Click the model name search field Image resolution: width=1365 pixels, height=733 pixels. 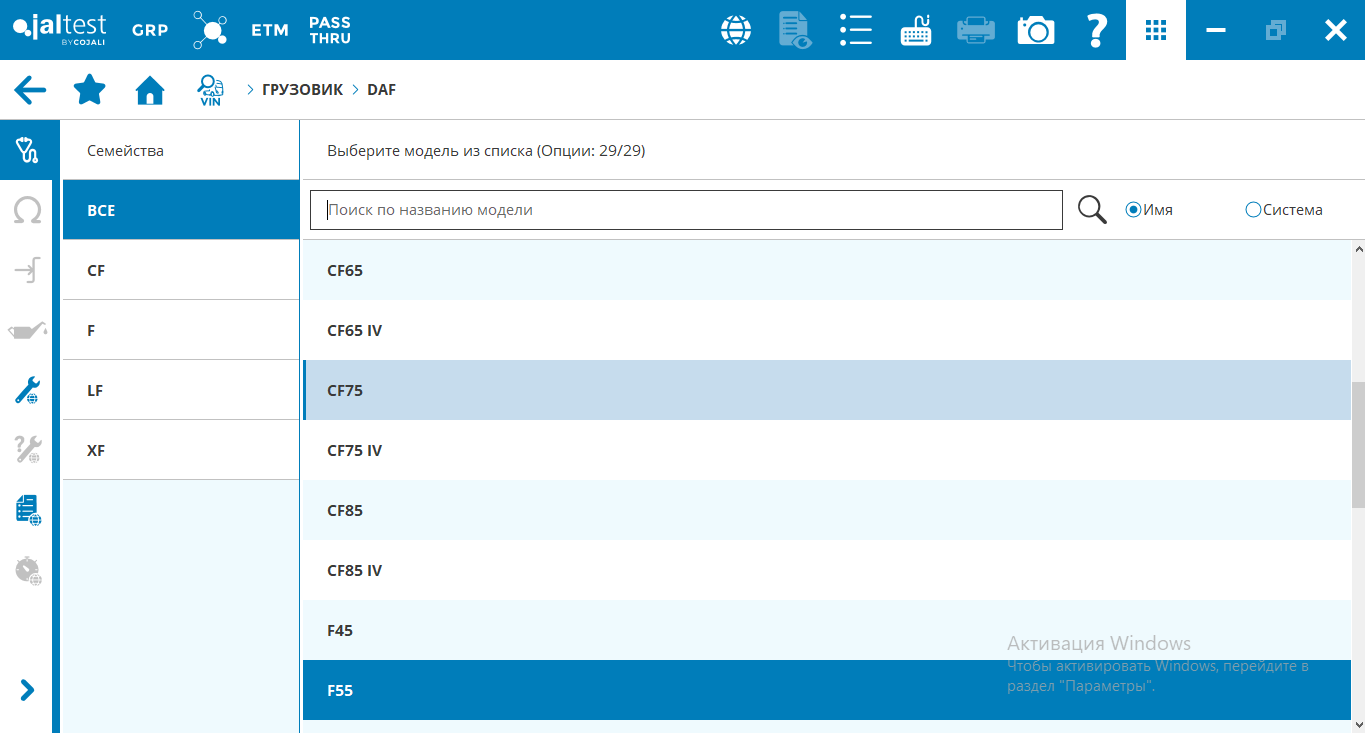[686, 210]
